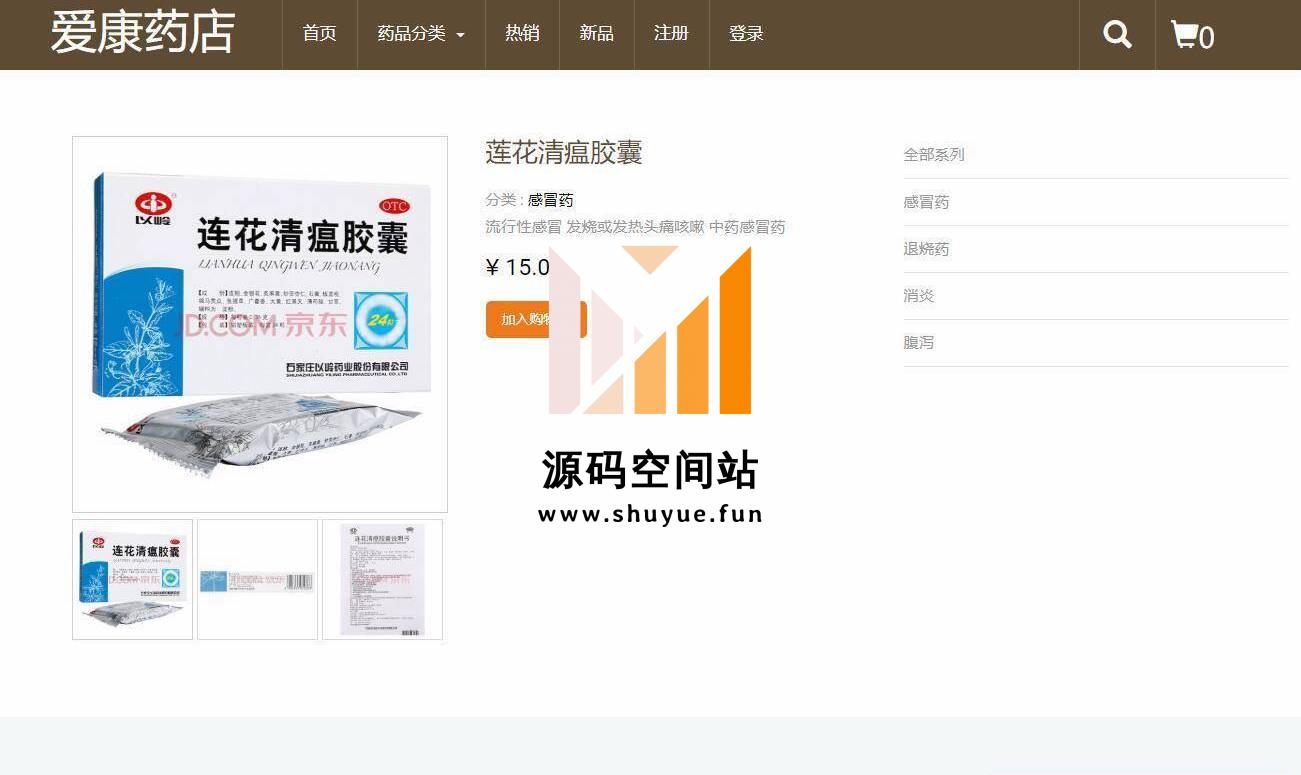The image size is (1301, 775).
Task: Click the 加入购物车 orange button
Action: click(x=536, y=320)
